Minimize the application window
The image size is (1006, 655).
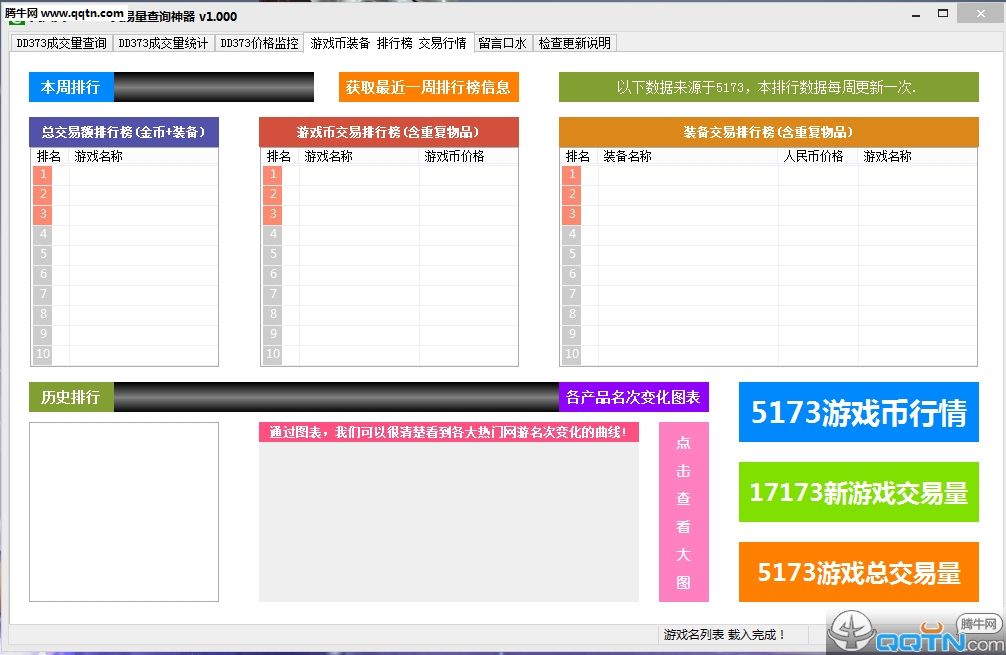916,14
